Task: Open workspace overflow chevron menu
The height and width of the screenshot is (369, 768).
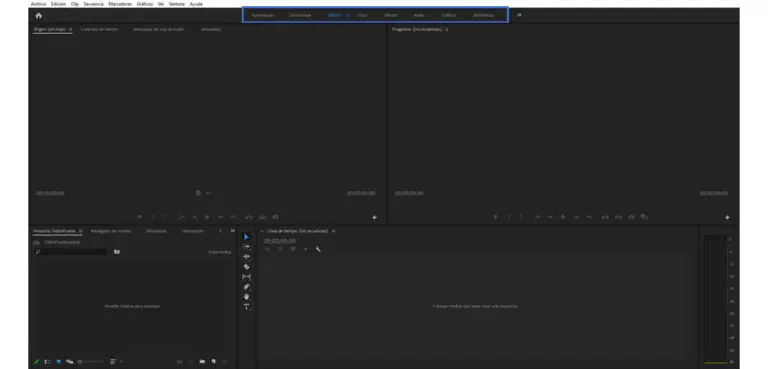Action: [x=519, y=15]
